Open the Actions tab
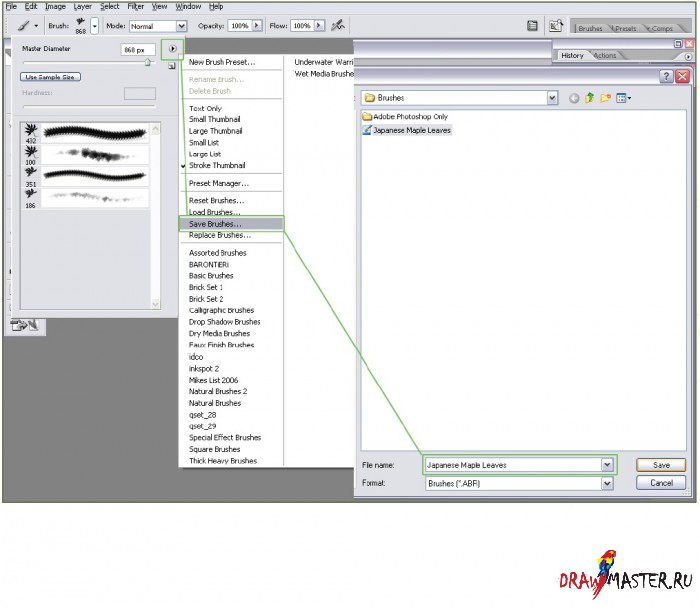This screenshot has width=700, height=607. pos(605,55)
